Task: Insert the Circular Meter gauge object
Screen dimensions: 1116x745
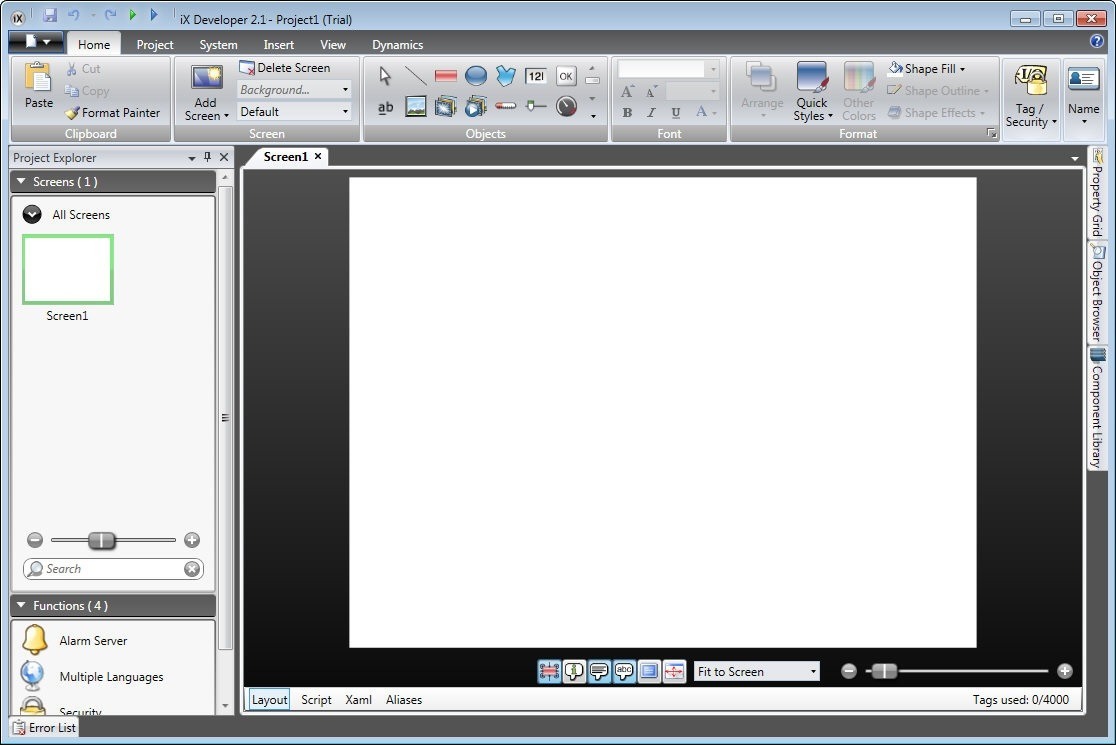Action: point(566,107)
